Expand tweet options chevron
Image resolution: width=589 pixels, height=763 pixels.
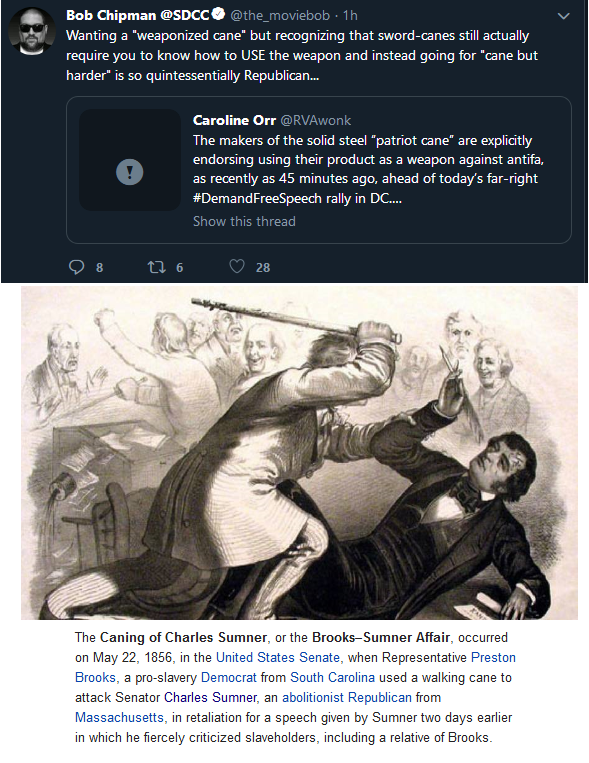(563, 16)
